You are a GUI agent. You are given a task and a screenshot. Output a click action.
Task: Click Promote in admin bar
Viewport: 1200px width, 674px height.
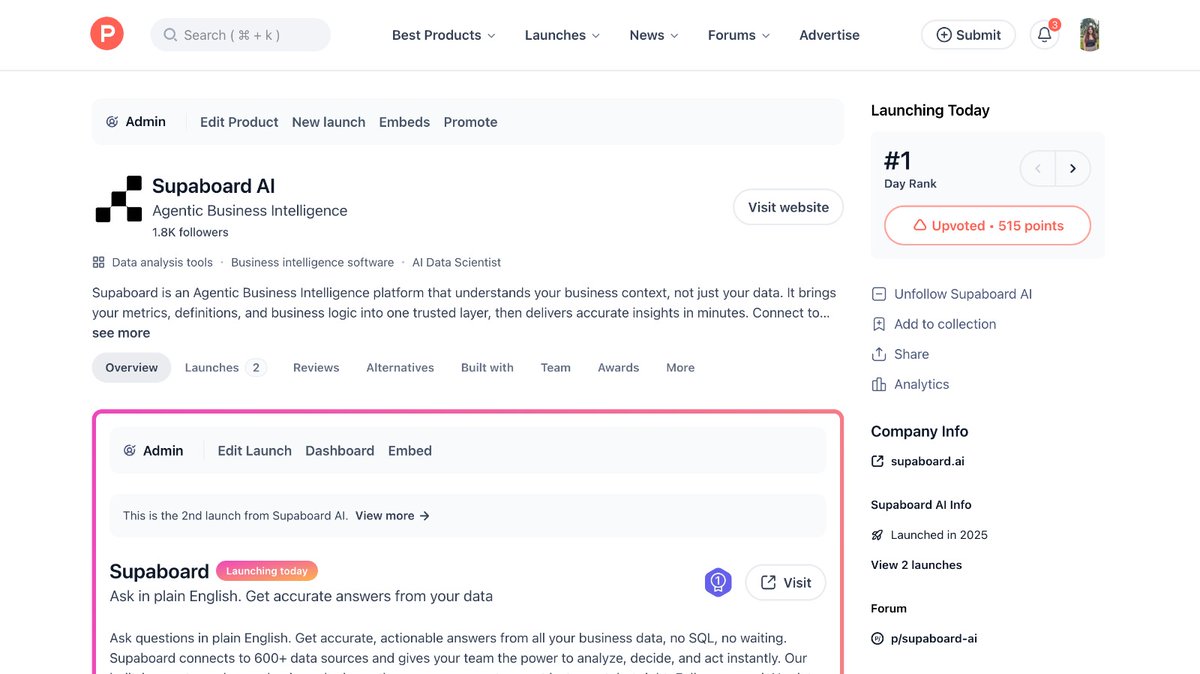[x=470, y=122]
